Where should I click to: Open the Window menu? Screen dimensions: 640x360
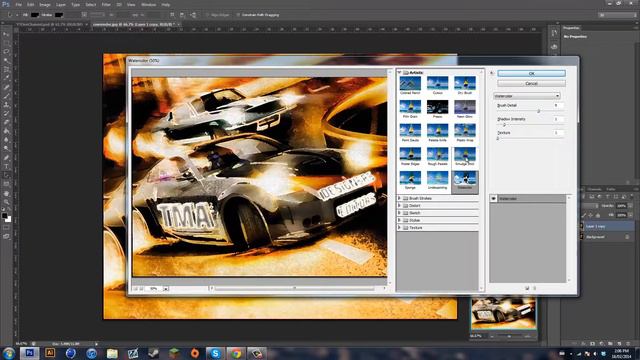point(149,4)
